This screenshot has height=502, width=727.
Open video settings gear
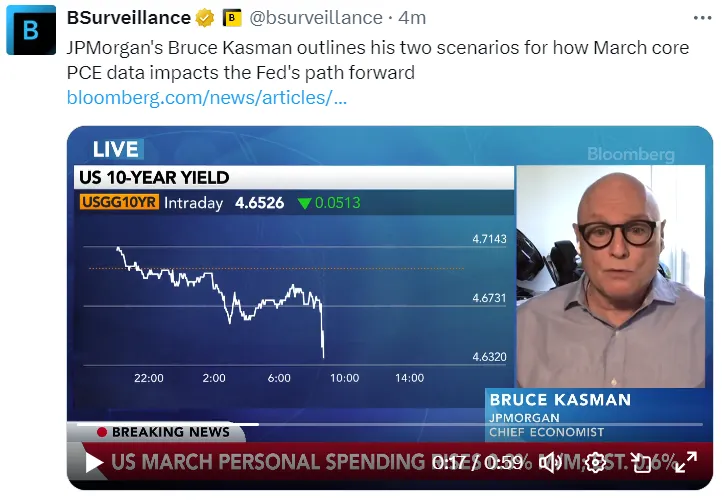click(596, 463)
